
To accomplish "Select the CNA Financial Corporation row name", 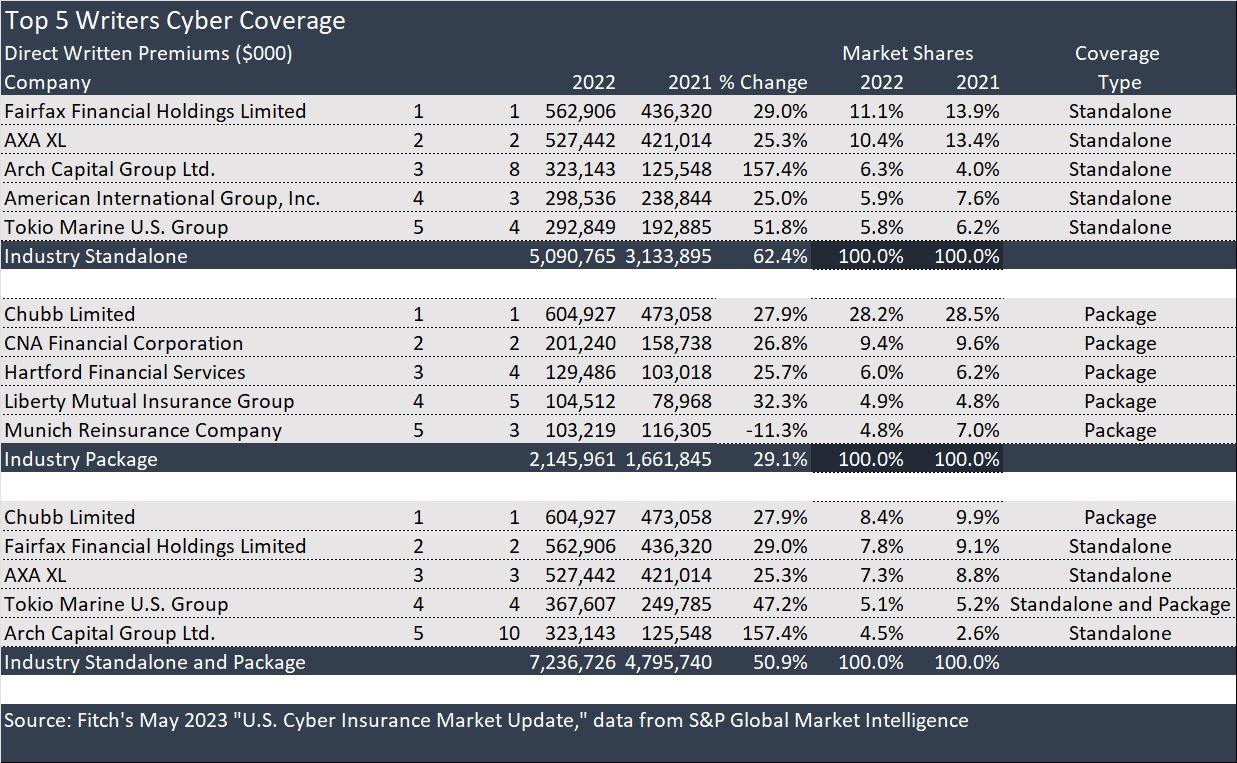I will pos(124,343).
